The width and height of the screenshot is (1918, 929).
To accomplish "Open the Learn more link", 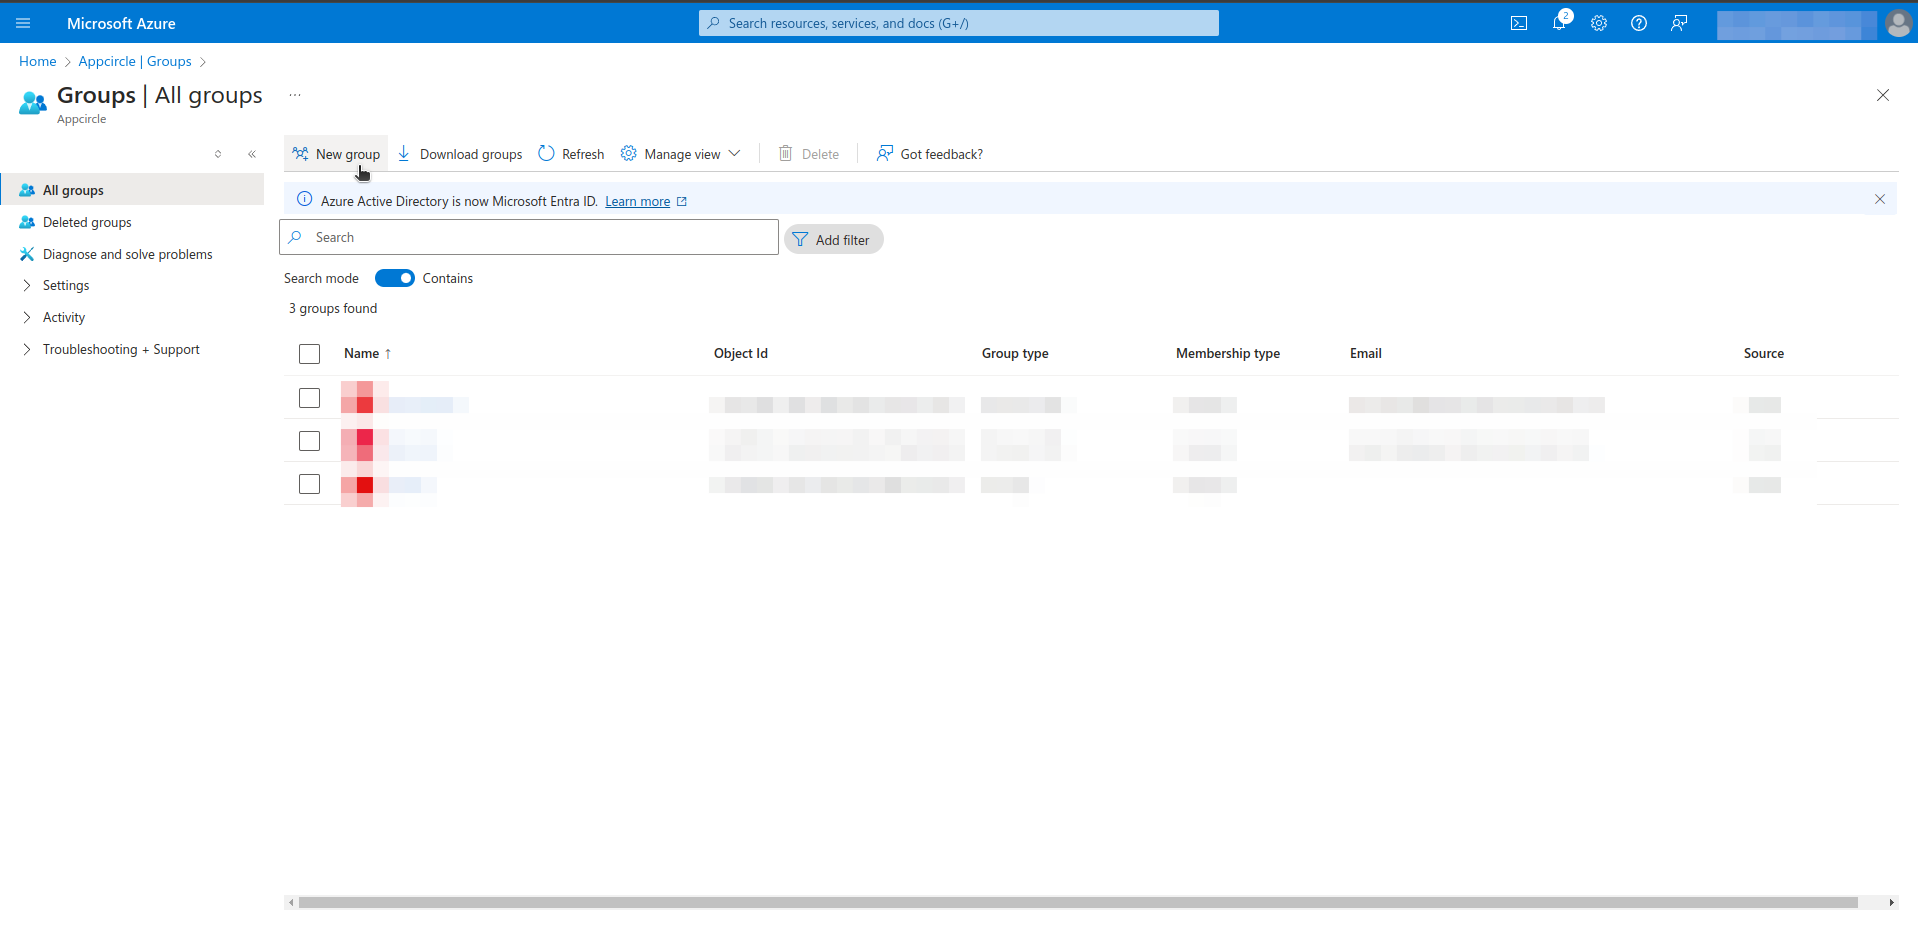I will coord(637,201).
